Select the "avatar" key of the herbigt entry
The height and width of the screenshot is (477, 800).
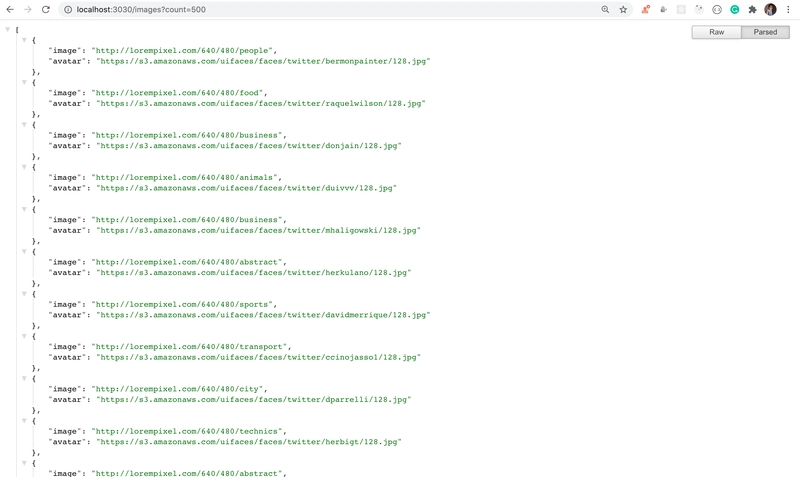[x=67, y=442]
